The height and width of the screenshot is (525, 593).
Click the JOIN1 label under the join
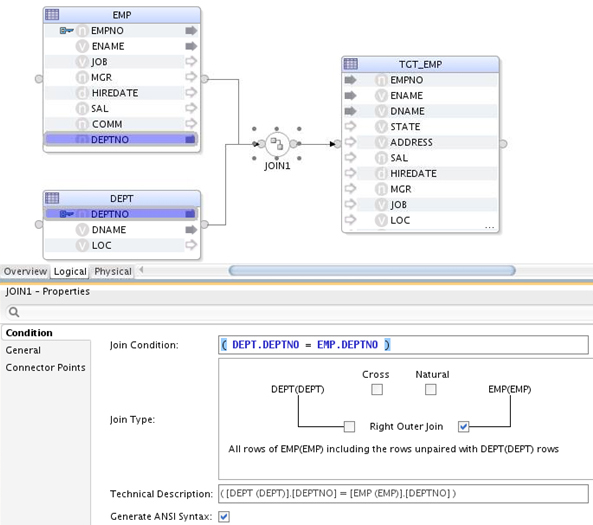click(x=277, y=166)
